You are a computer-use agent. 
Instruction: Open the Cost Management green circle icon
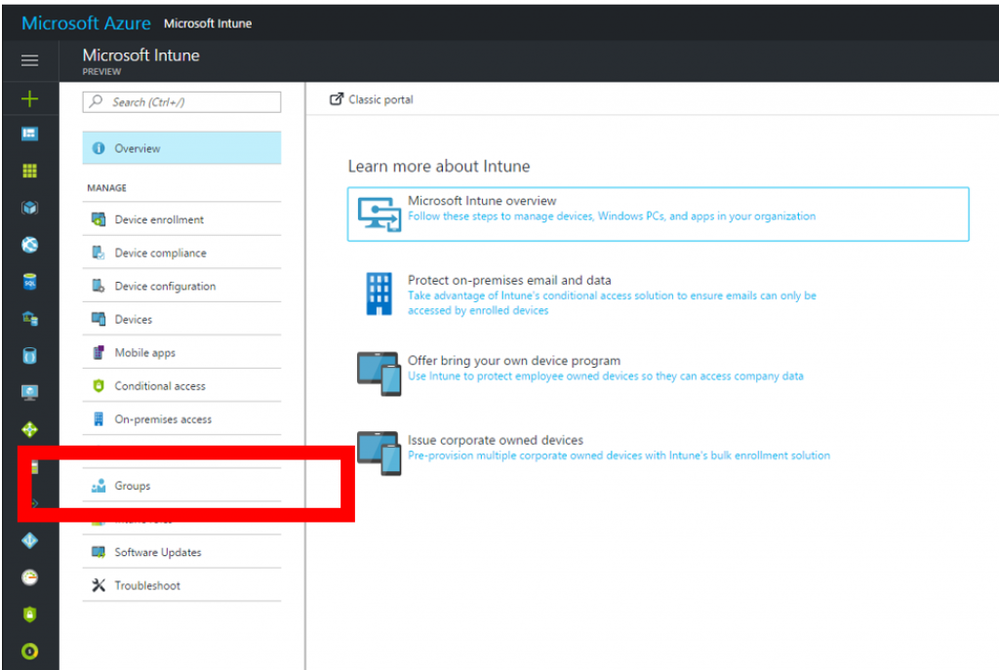pyautogui.click(x=29, y=652)
